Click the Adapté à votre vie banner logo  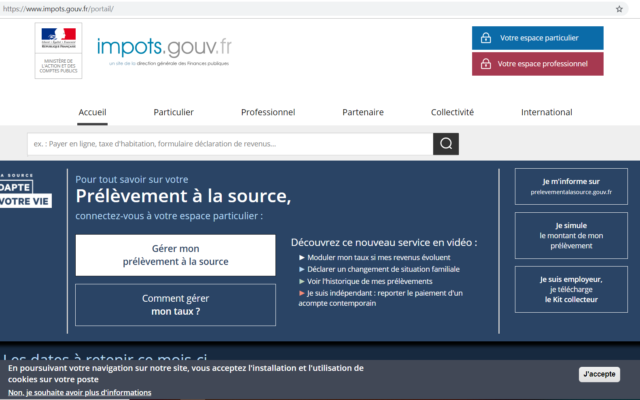[25, 191]
